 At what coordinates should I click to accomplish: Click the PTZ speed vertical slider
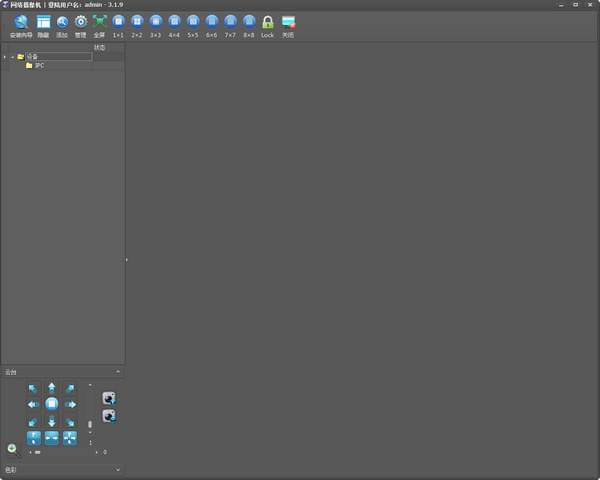(90, 424)
